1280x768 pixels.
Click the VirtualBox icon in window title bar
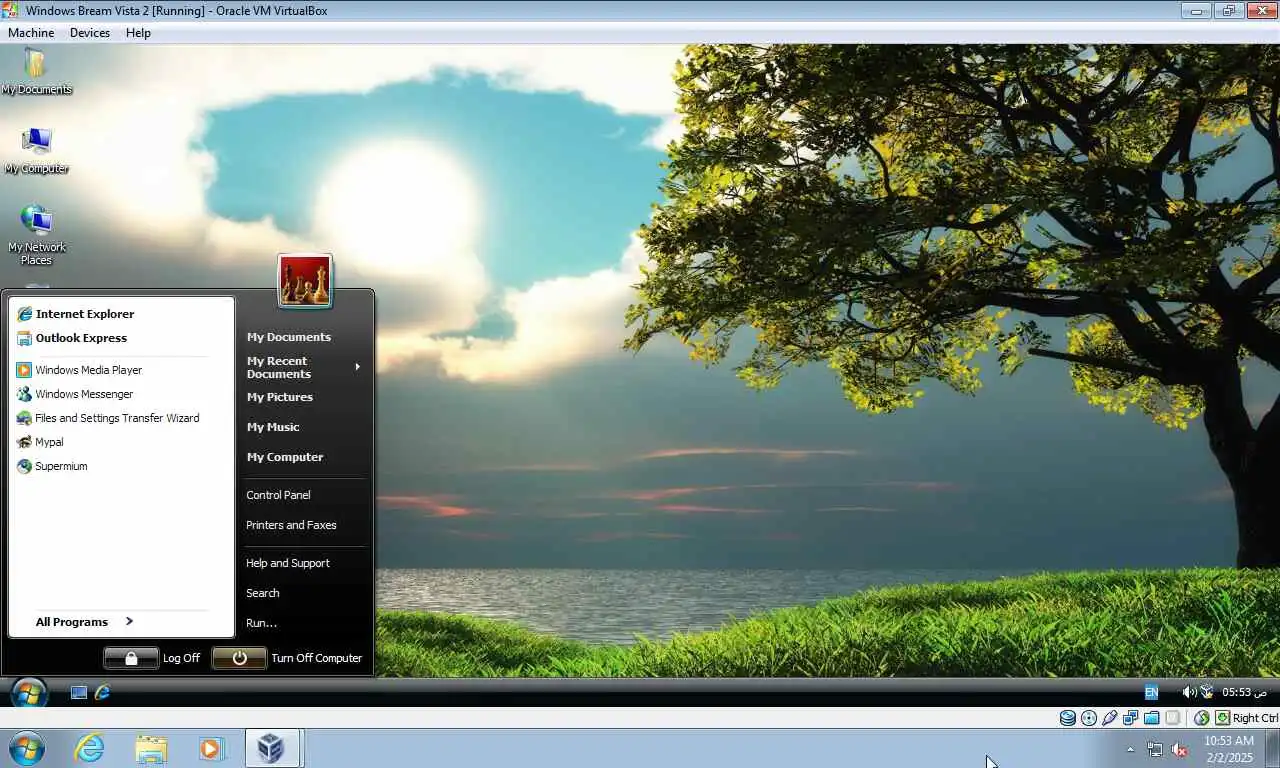pos(11,10)
